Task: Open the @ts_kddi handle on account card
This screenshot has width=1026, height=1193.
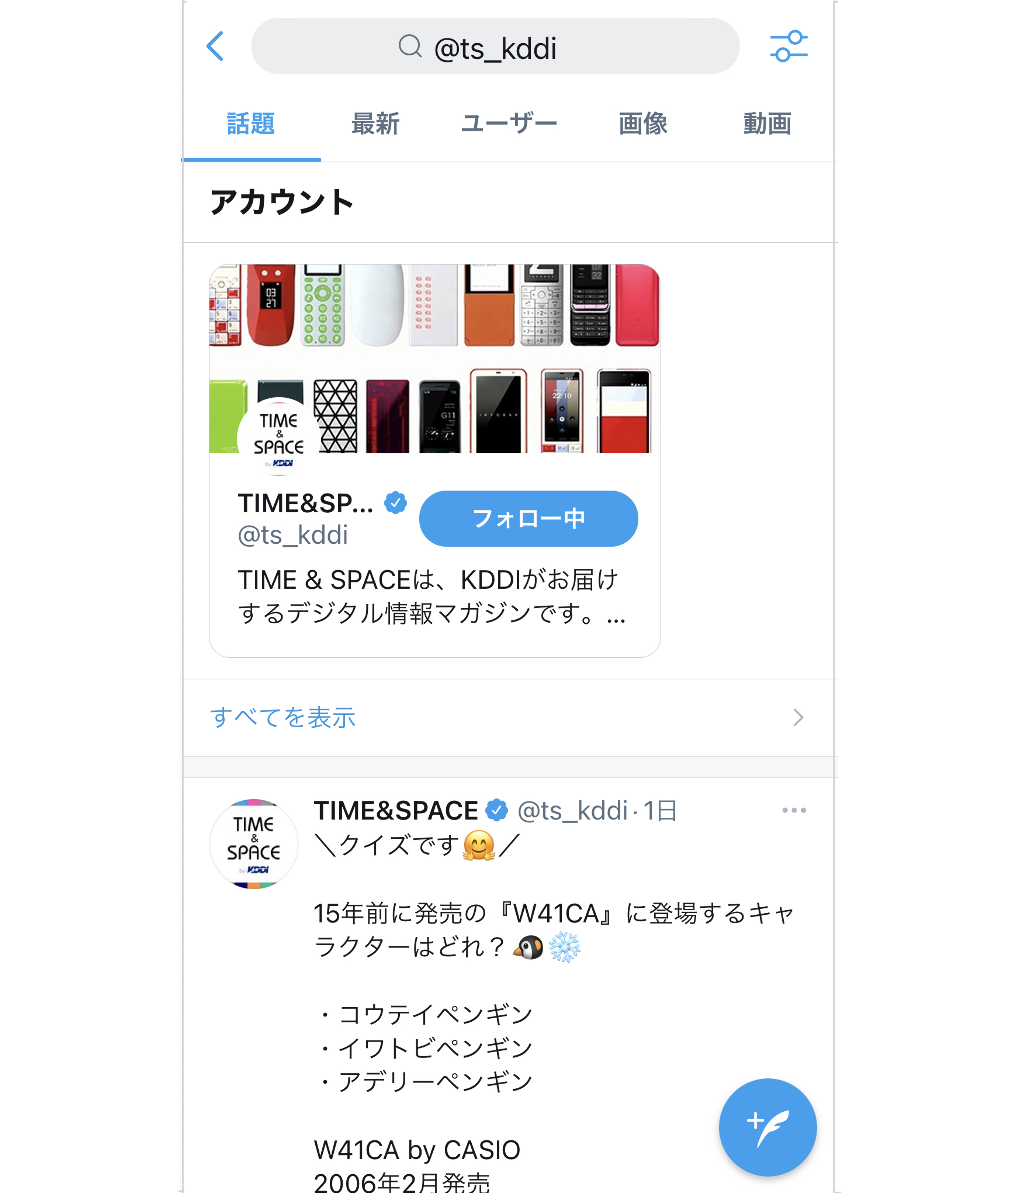Action: [x=293, y=535]
